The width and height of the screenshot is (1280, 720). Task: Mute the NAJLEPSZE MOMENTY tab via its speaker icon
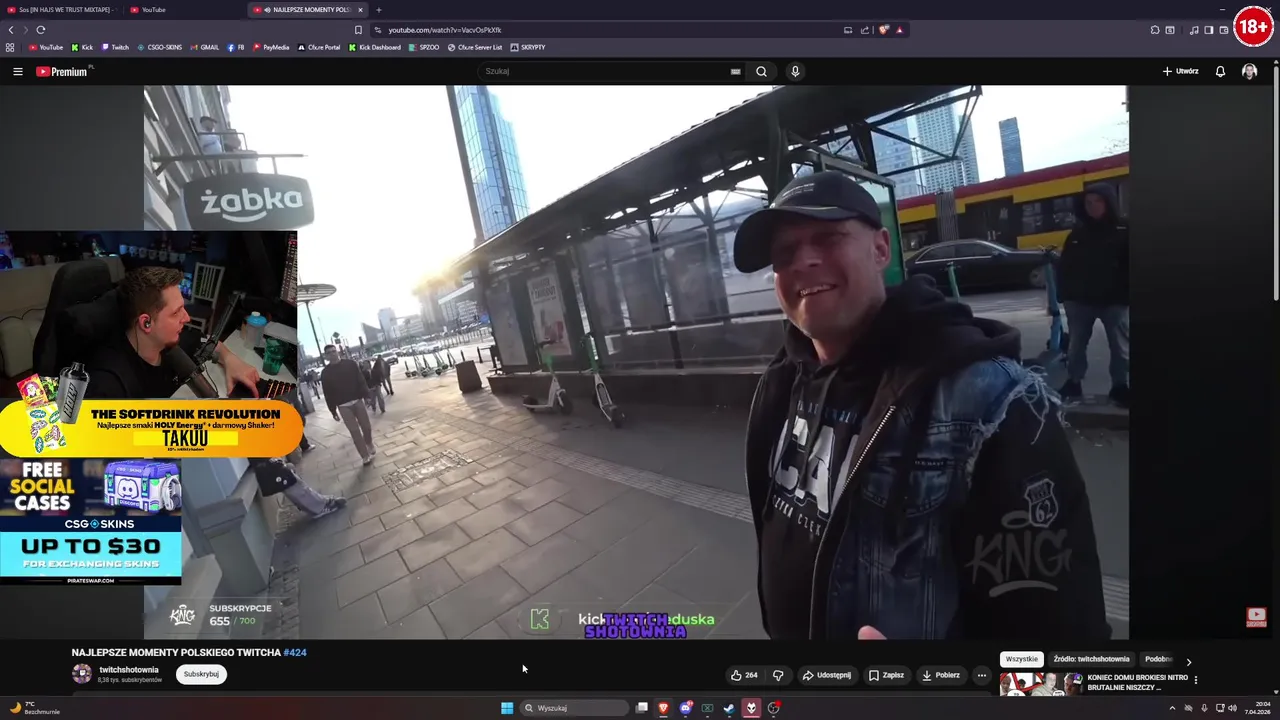(x=267, y=10)
